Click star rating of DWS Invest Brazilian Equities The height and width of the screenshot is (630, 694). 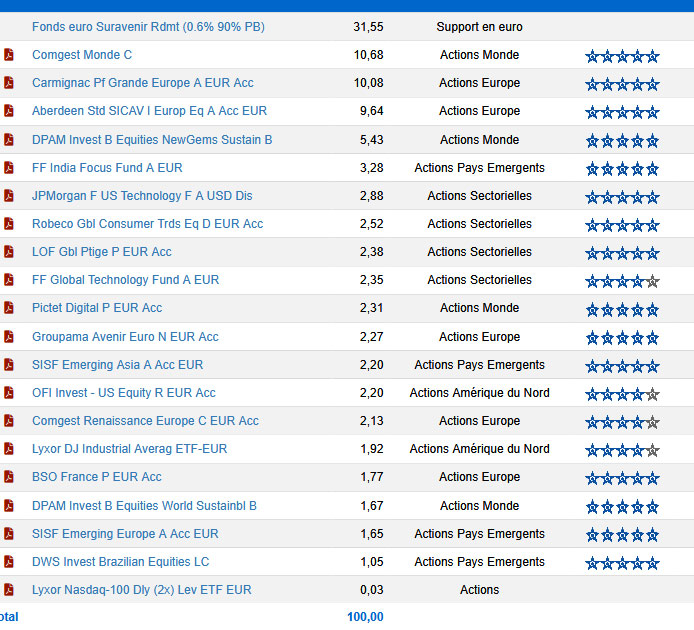(622, 563)
